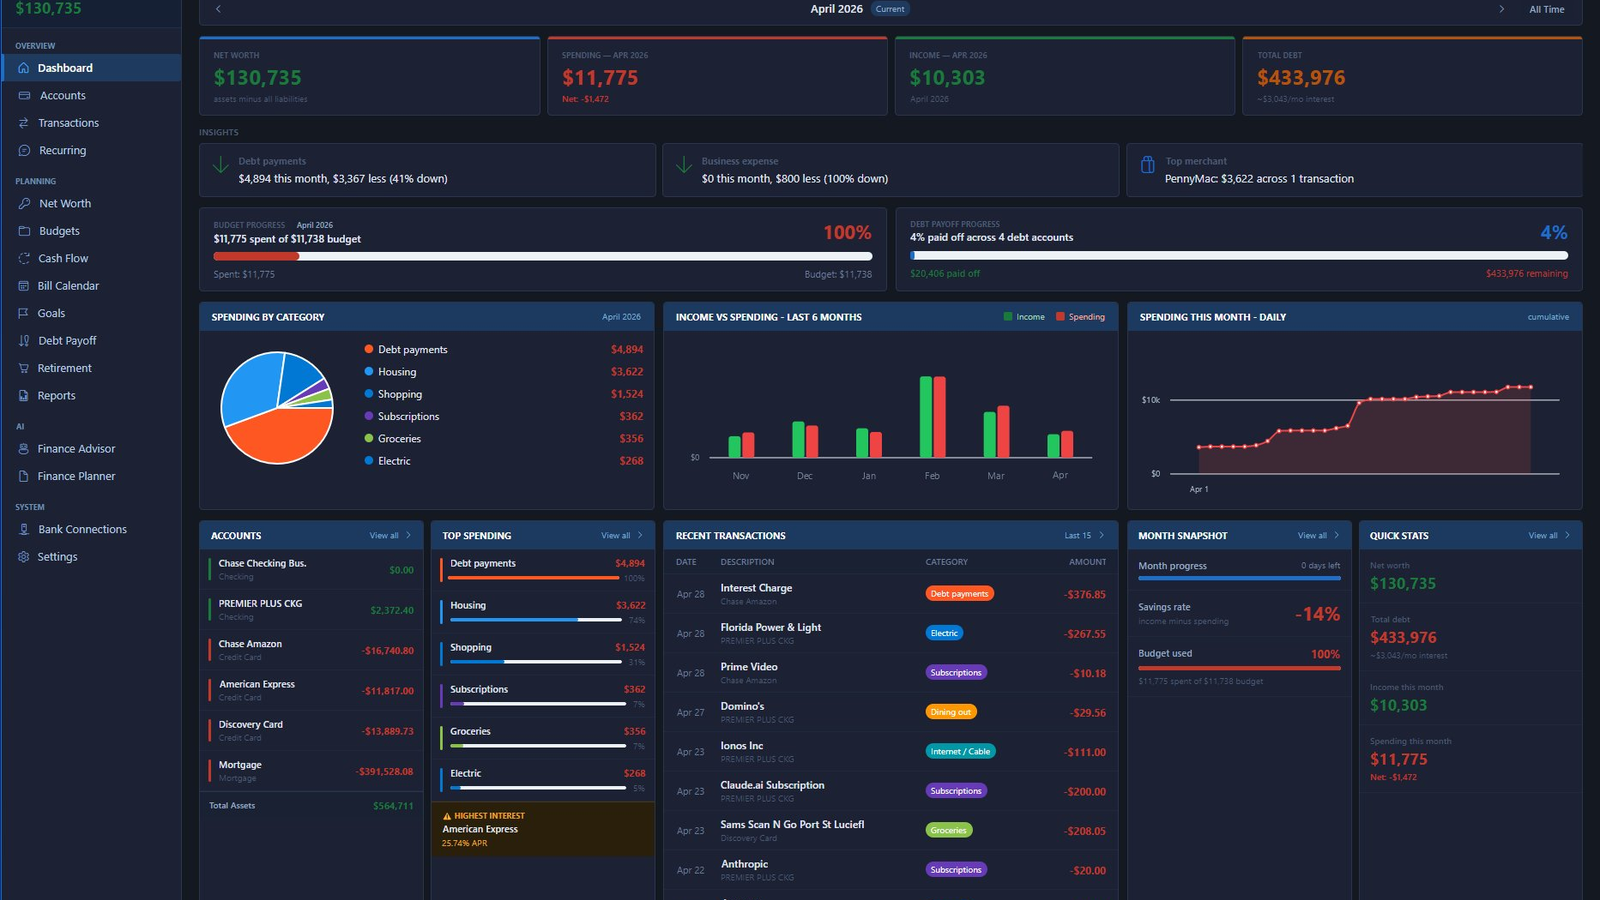Screen dimensions: 1600x900
Task: Click the Finance Advisor AI icon
Action: tap(24, 449)
